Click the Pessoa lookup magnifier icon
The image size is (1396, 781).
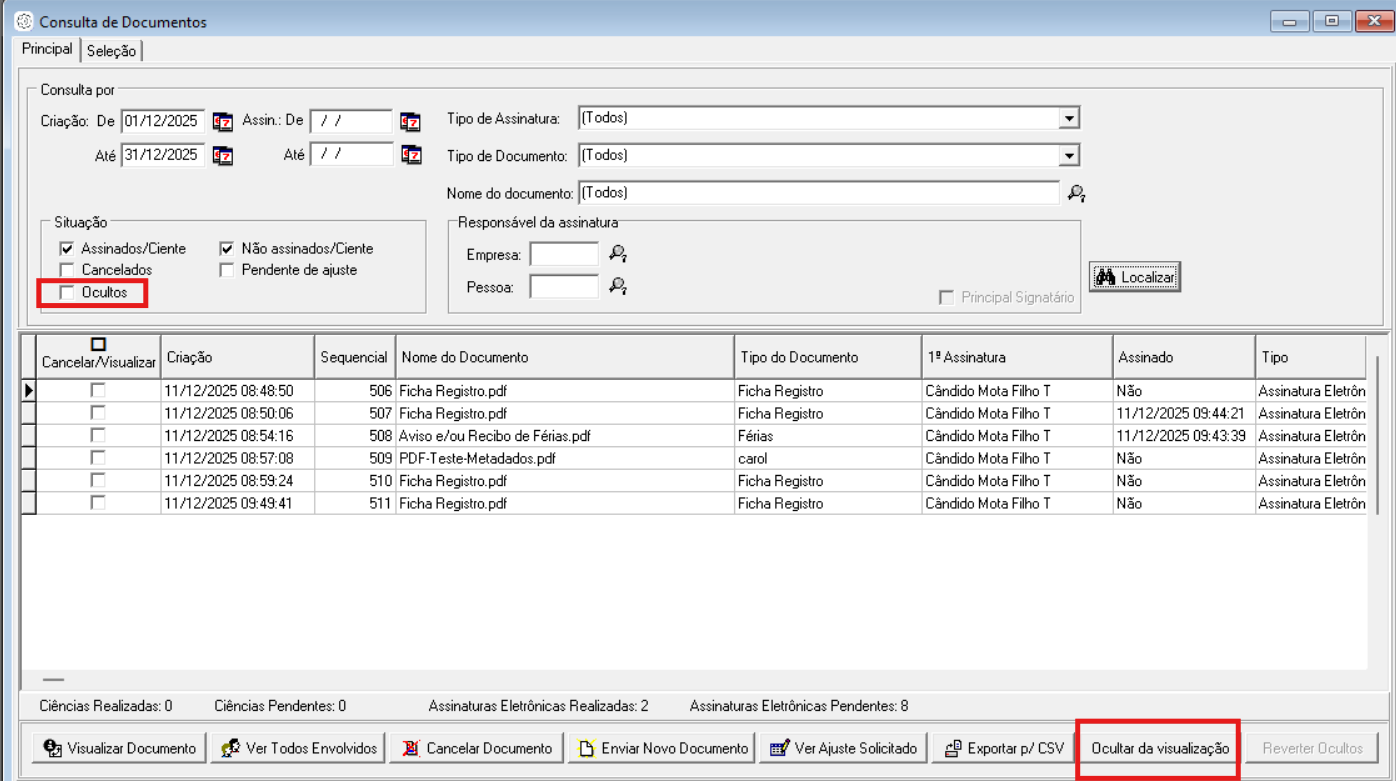(x=618, y=287)
